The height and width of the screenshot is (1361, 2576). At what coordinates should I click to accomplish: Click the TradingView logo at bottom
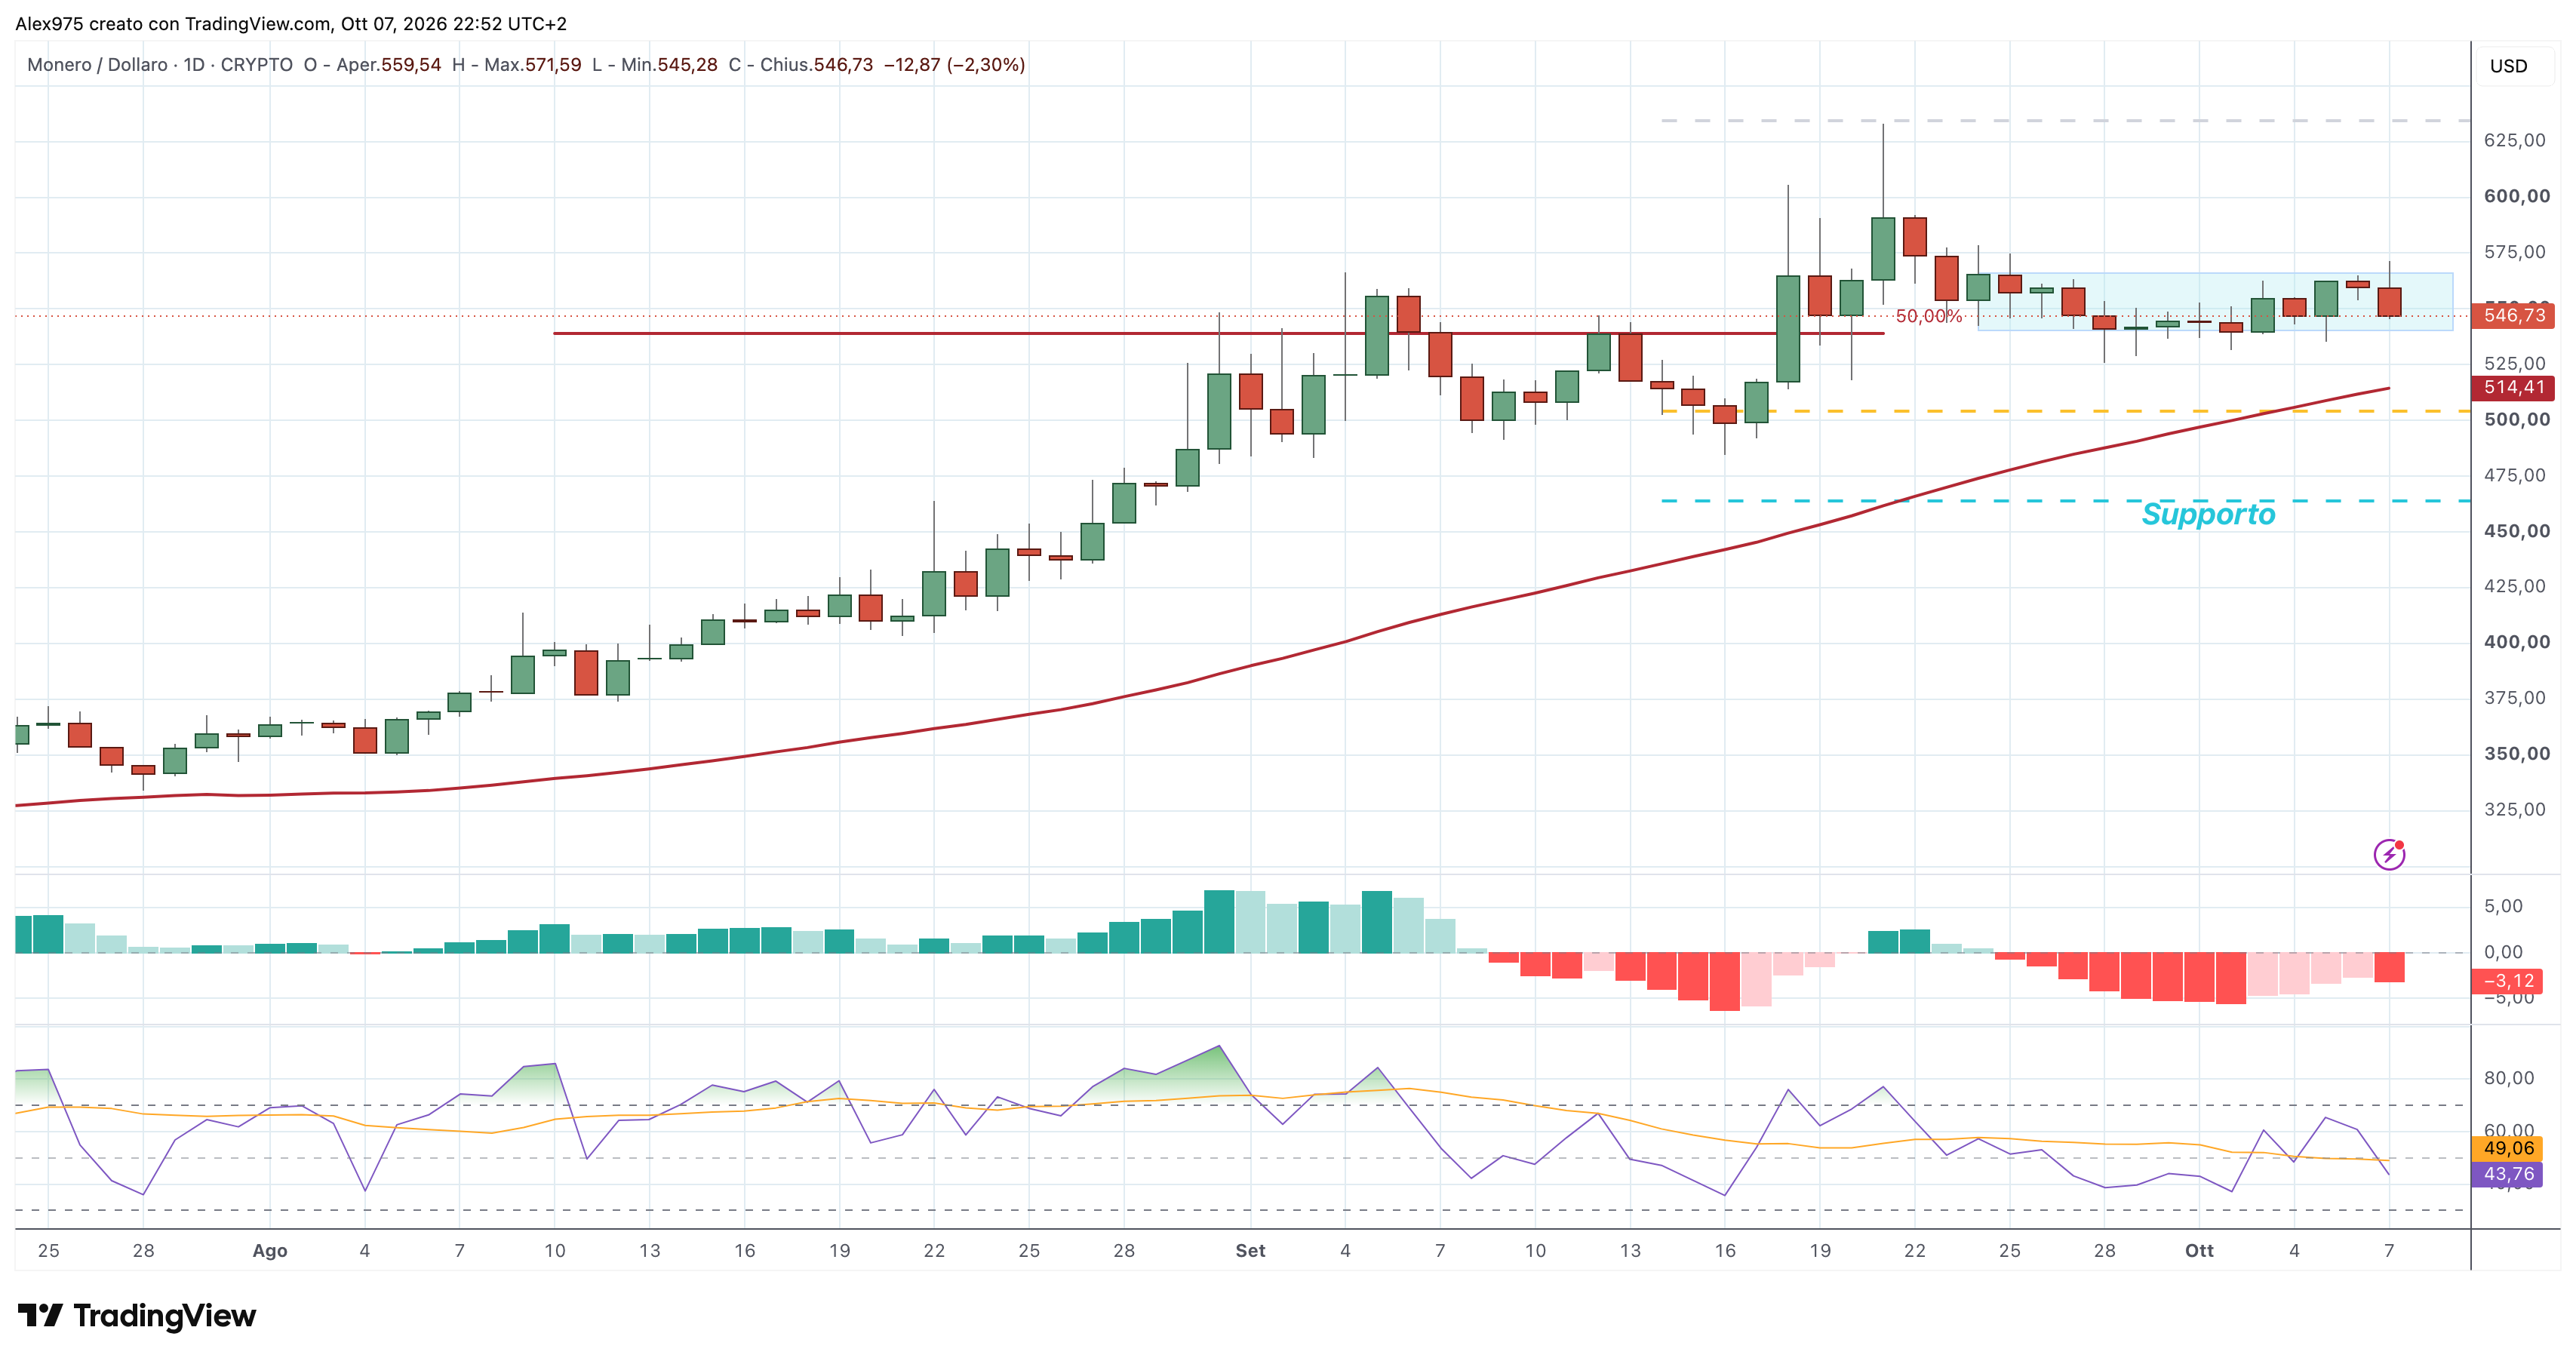137,1316
